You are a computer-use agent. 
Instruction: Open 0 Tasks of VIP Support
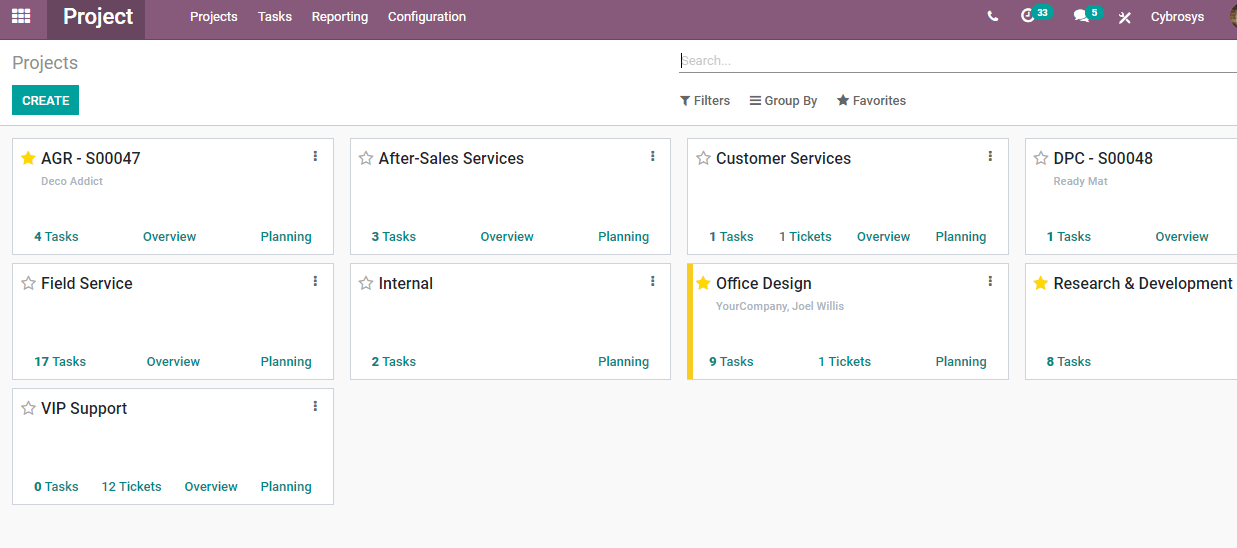[x=56, y=487]
